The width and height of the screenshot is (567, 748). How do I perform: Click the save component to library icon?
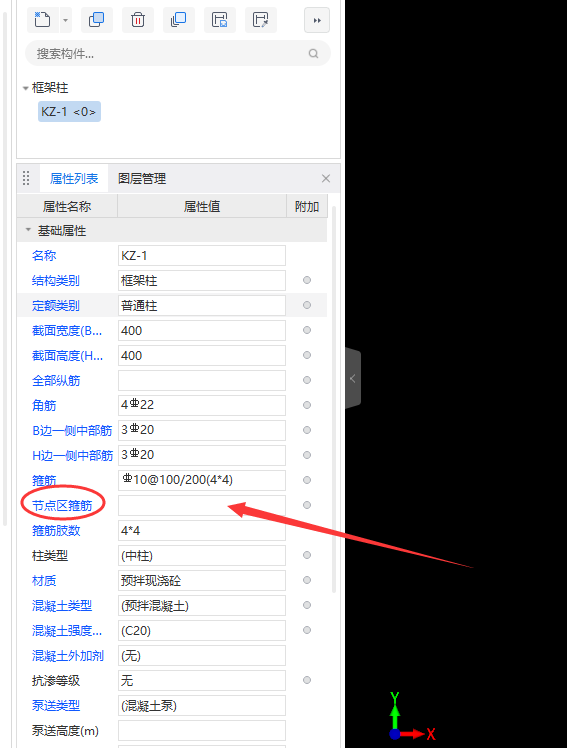click(220, 20)
